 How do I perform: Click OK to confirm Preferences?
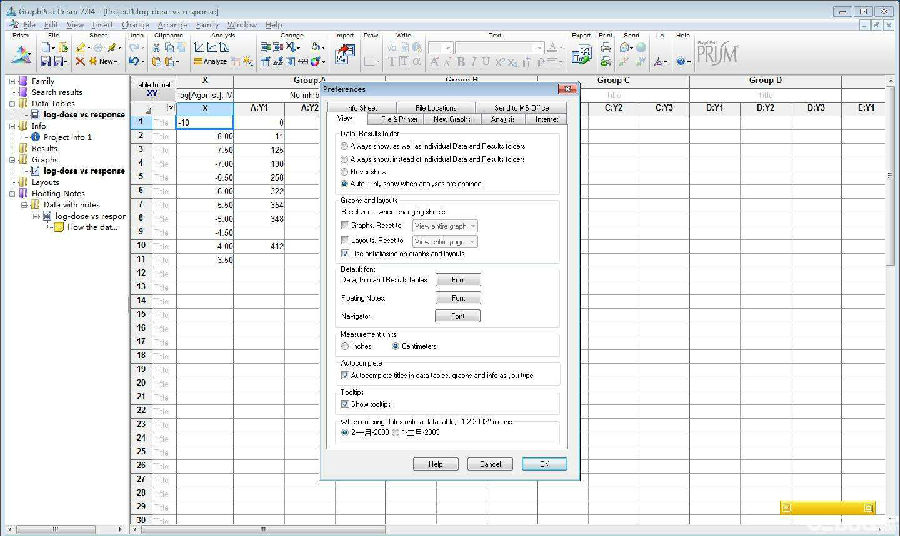[544, 464]
